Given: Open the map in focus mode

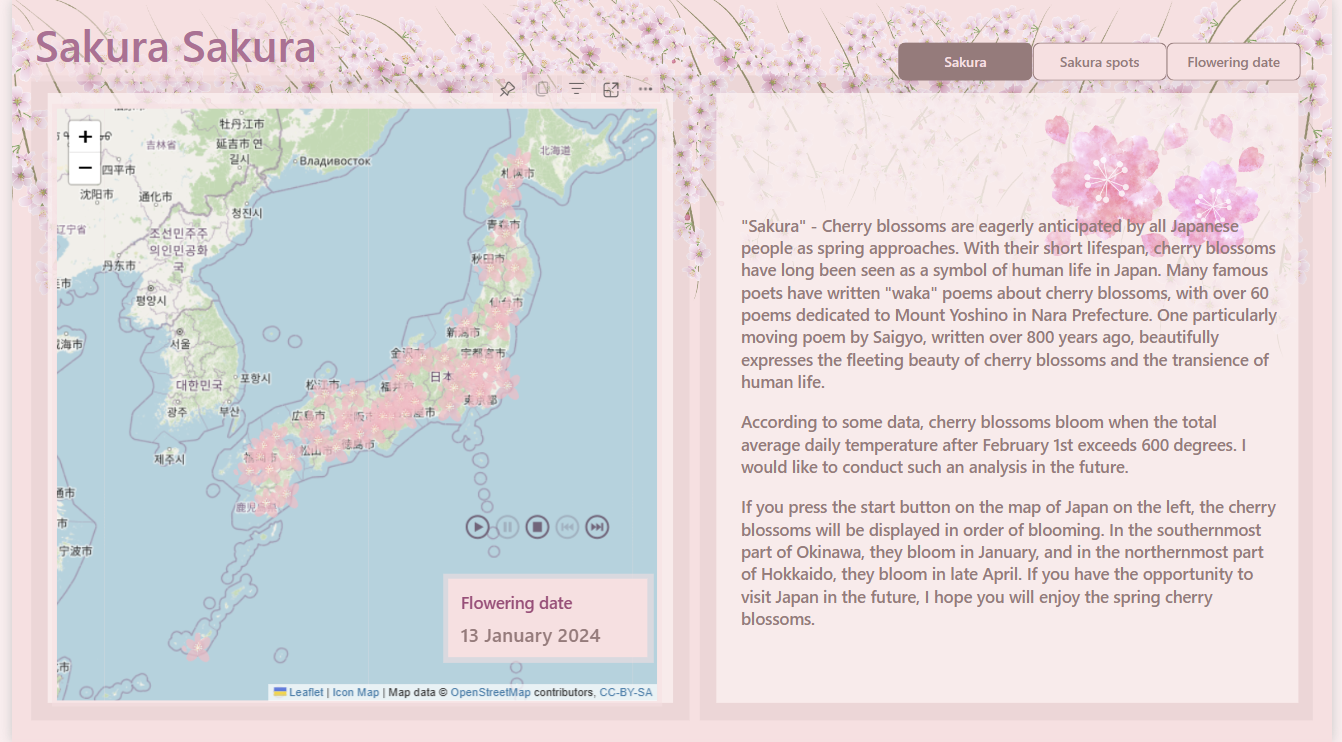Looking at the screenshot, I should pos(611,89).
